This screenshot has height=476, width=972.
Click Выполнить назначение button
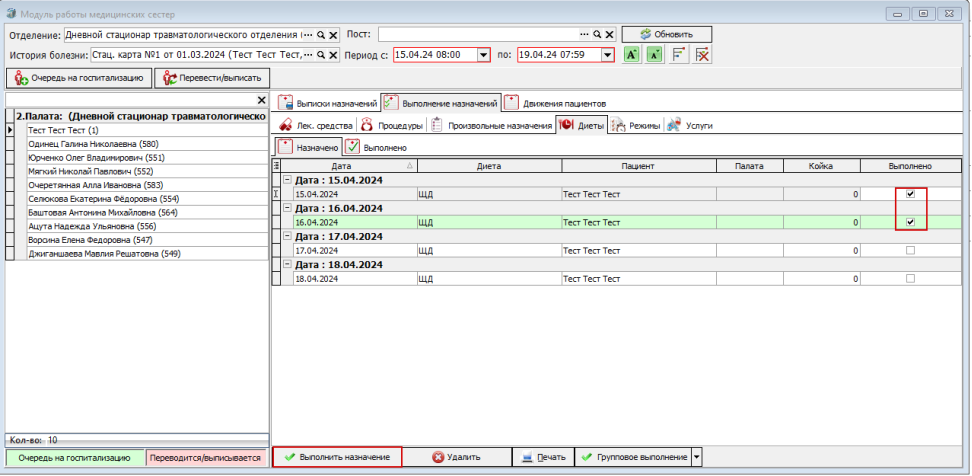(337, 457)
